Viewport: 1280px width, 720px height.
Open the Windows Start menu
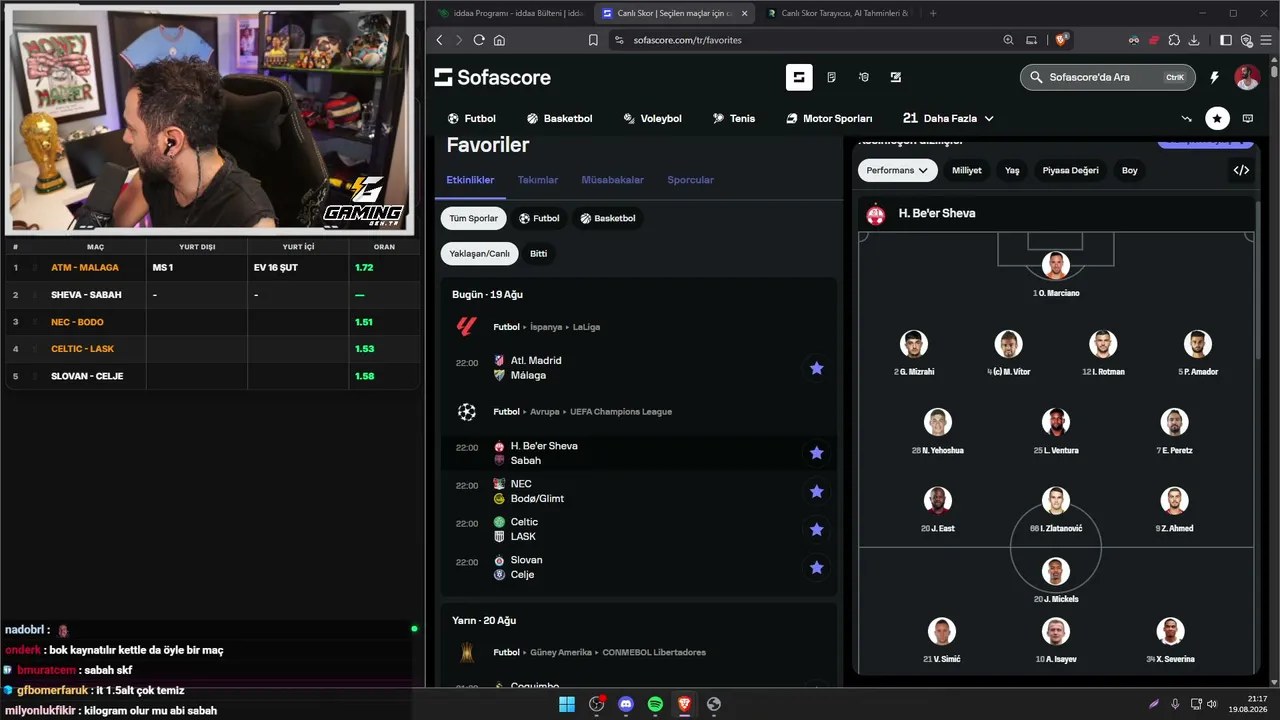pyautogui.click(x=567, y=704)
